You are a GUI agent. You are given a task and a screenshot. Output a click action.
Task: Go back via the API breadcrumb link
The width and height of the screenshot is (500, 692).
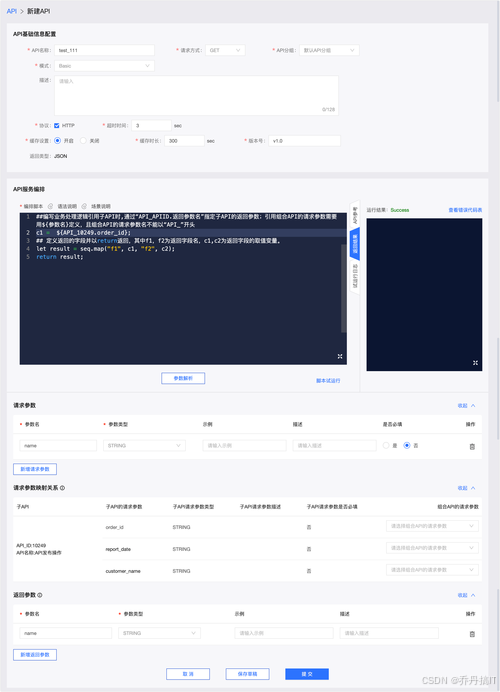[11, 11]
